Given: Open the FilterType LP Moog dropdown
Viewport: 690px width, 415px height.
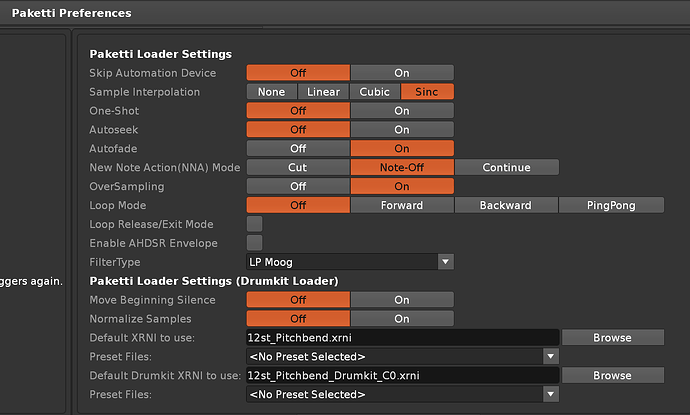Looking at the screenshot, I should pos(350,262).
